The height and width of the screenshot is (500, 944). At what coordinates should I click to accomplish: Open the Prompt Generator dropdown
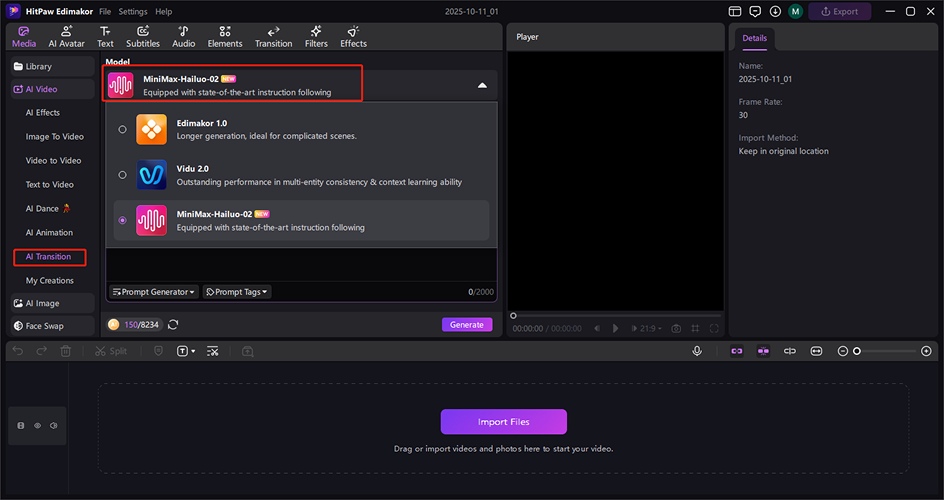tap(154, 292)
